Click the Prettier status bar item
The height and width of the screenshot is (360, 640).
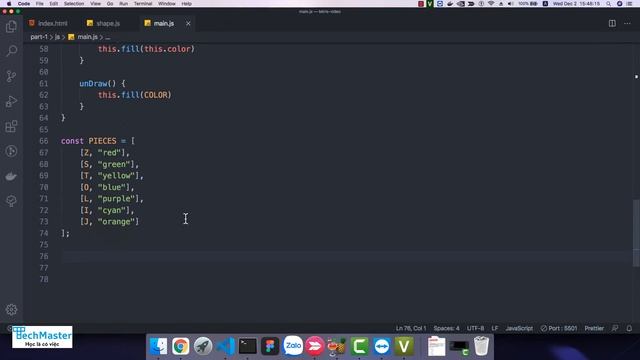[594, 328]
